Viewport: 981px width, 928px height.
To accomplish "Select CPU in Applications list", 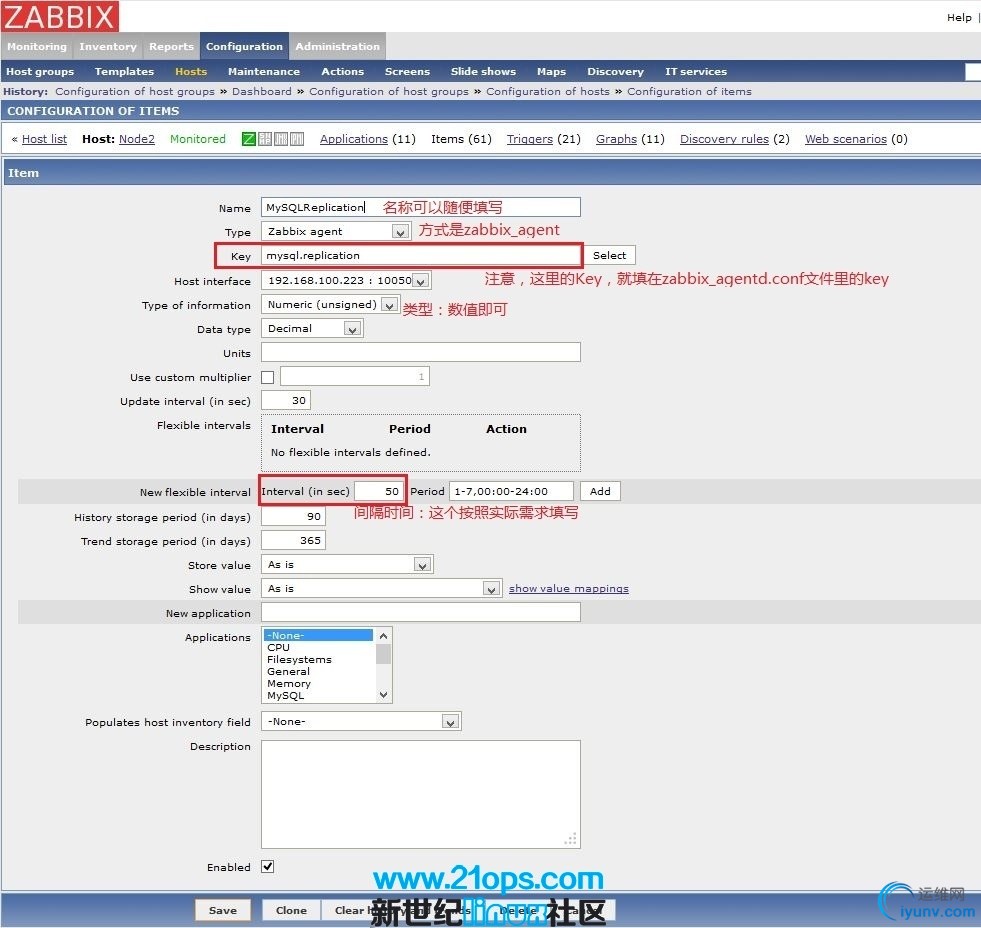I will [x=318, y=647].
